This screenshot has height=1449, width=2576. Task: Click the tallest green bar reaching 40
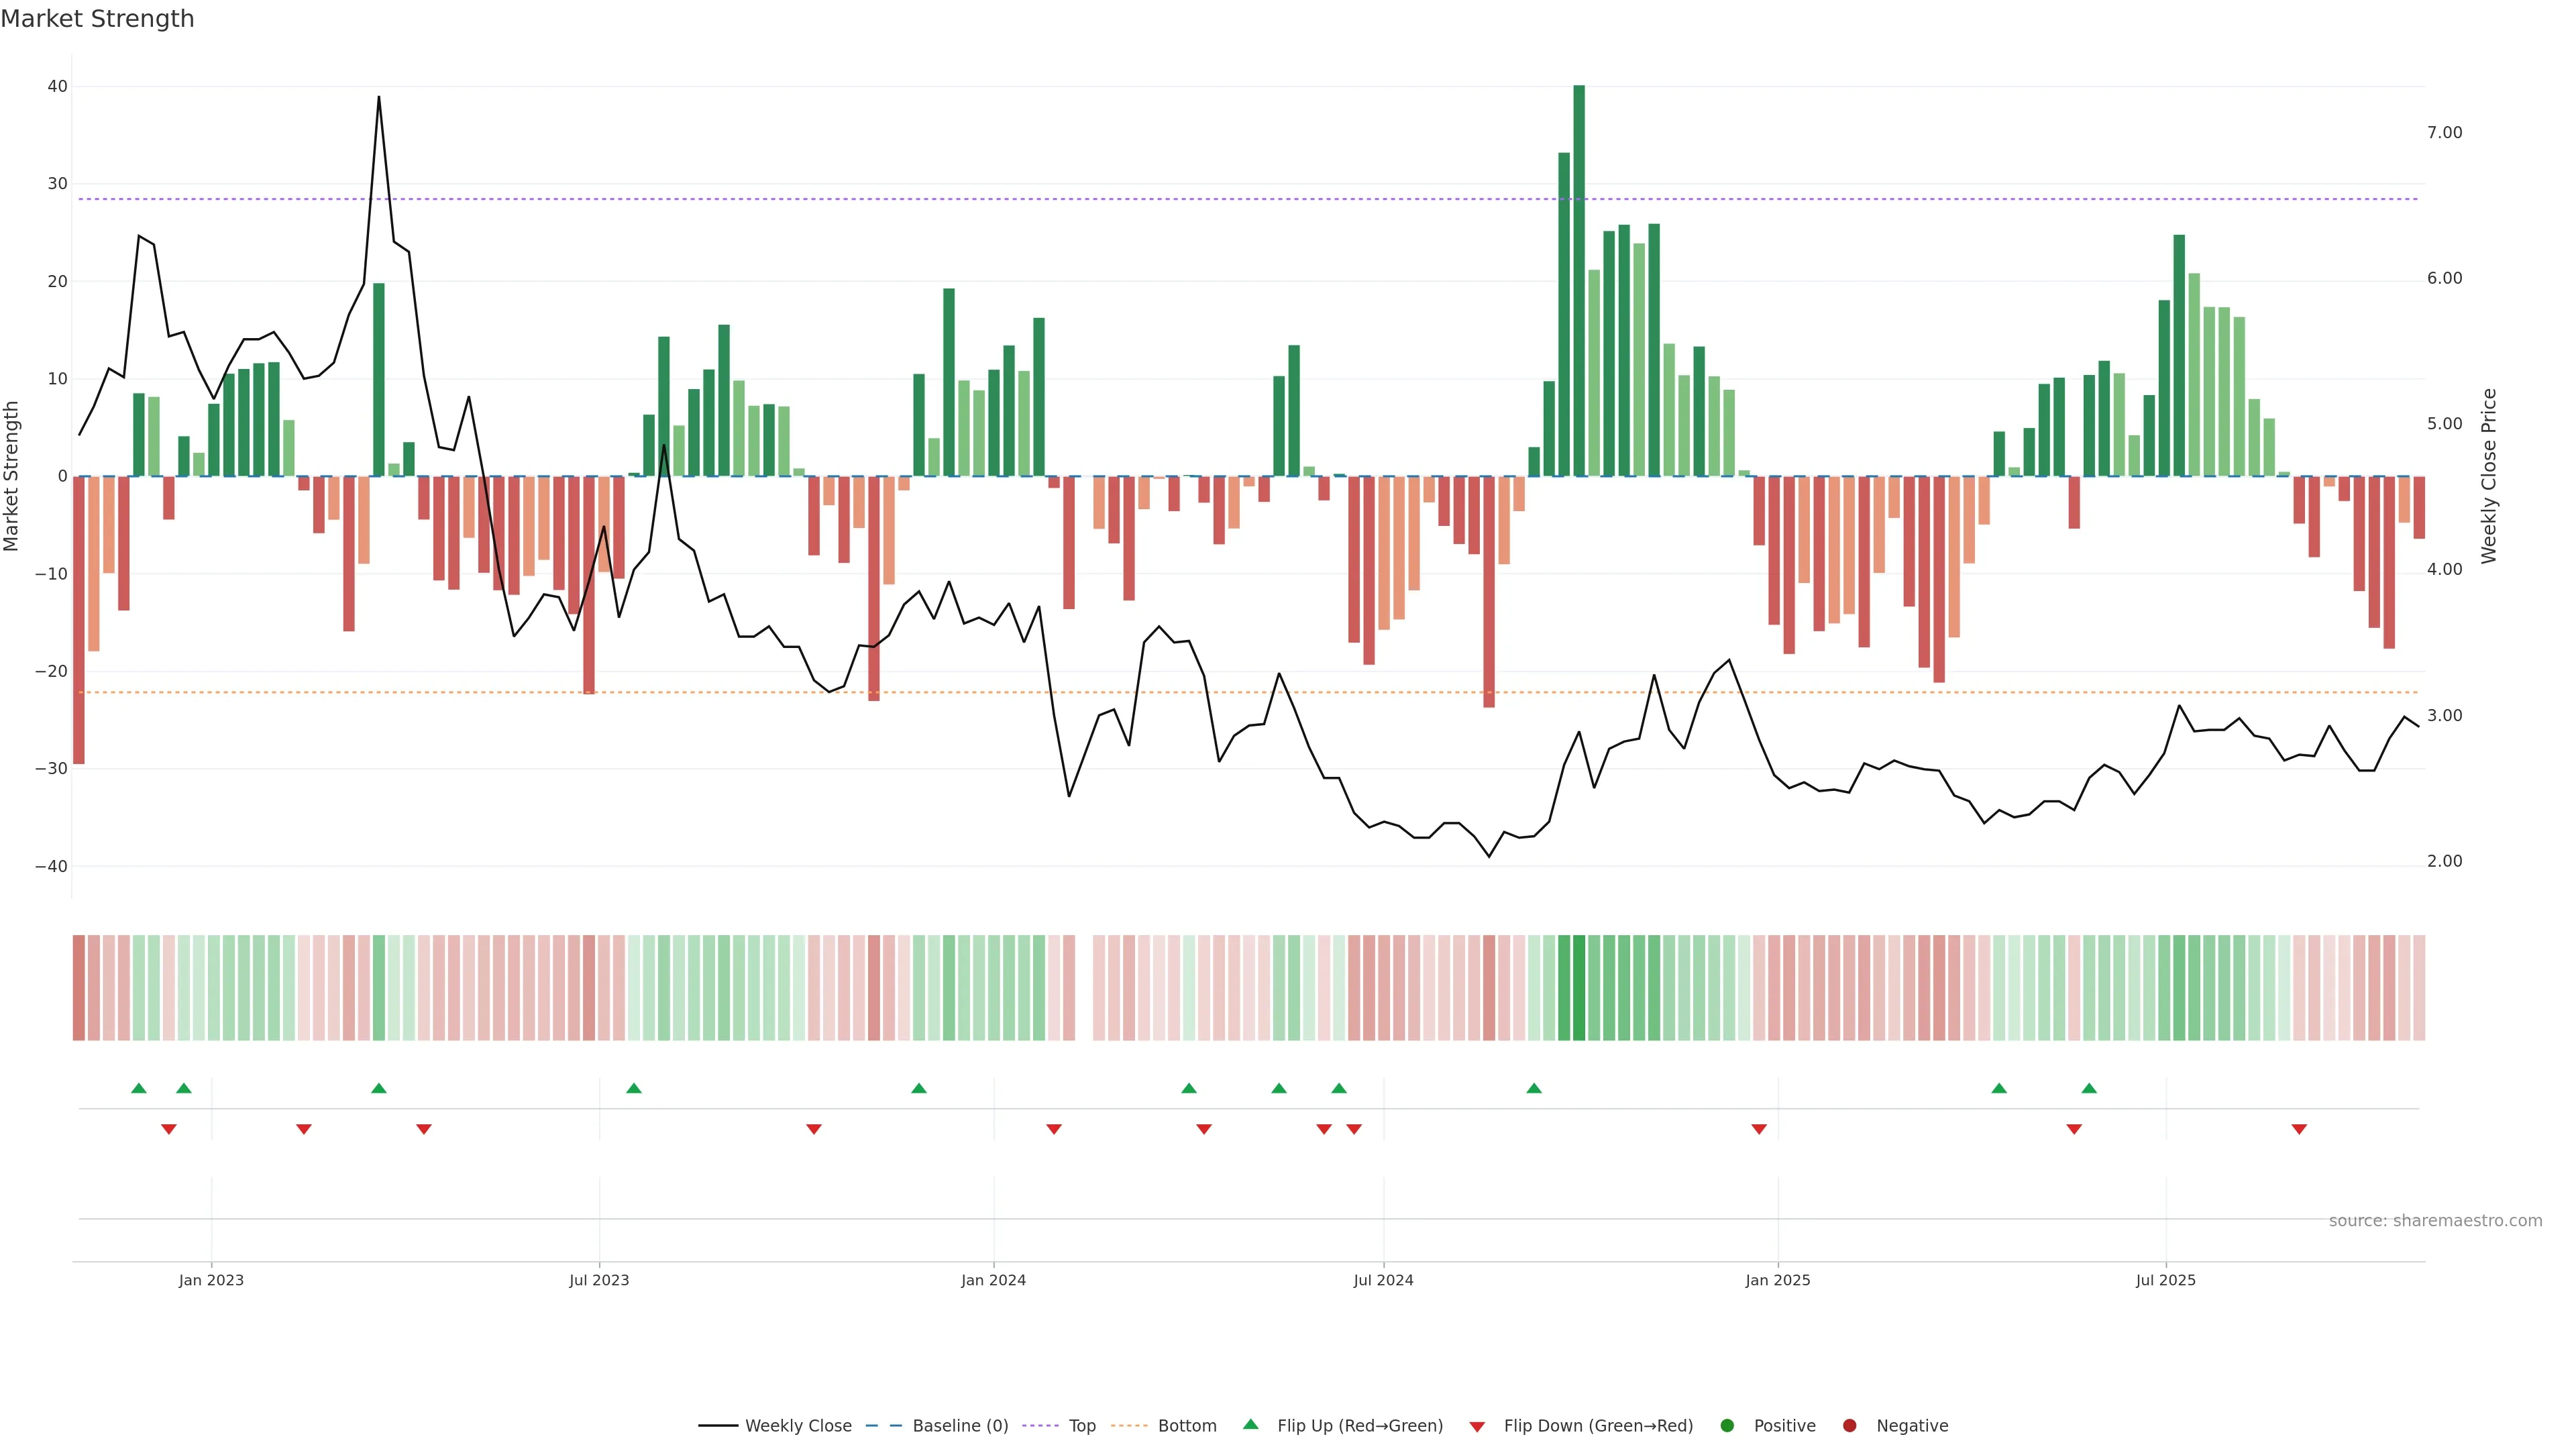[1579, 280]
